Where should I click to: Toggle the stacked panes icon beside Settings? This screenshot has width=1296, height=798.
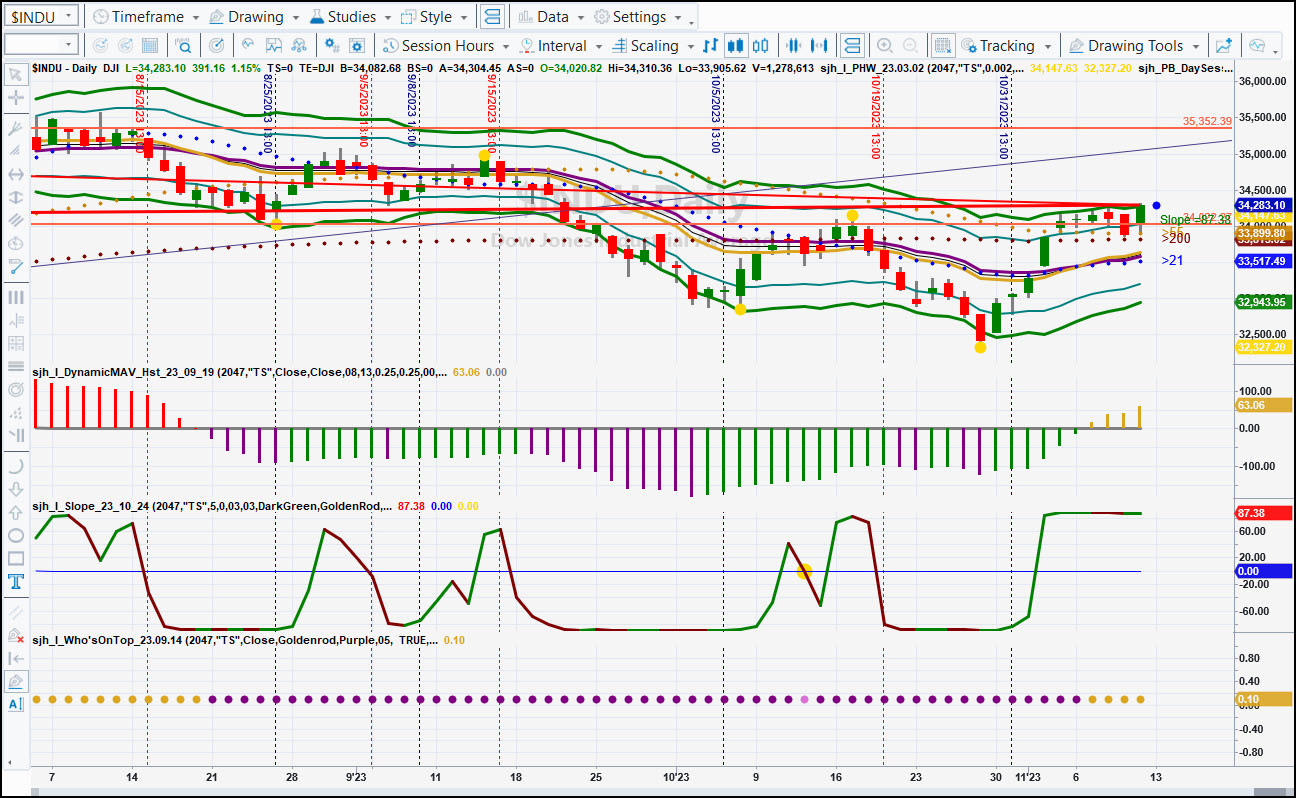point(492,17)
